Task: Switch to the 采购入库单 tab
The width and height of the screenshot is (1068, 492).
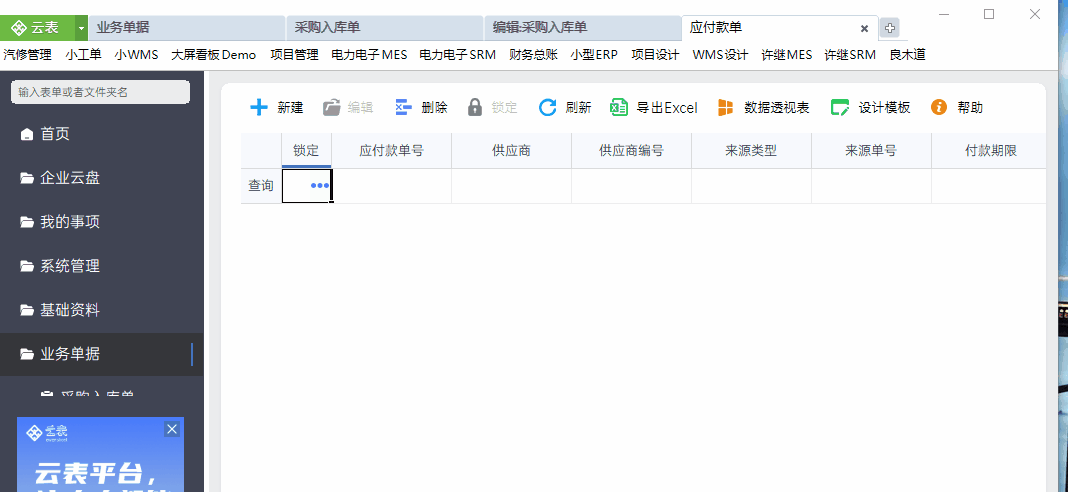Action: point(385,28)
